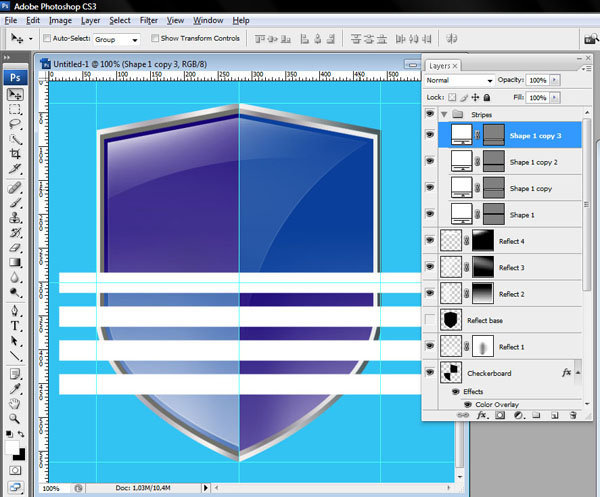Toggle Quick Mask mode

pyautogui.click(x=15, y=470)
